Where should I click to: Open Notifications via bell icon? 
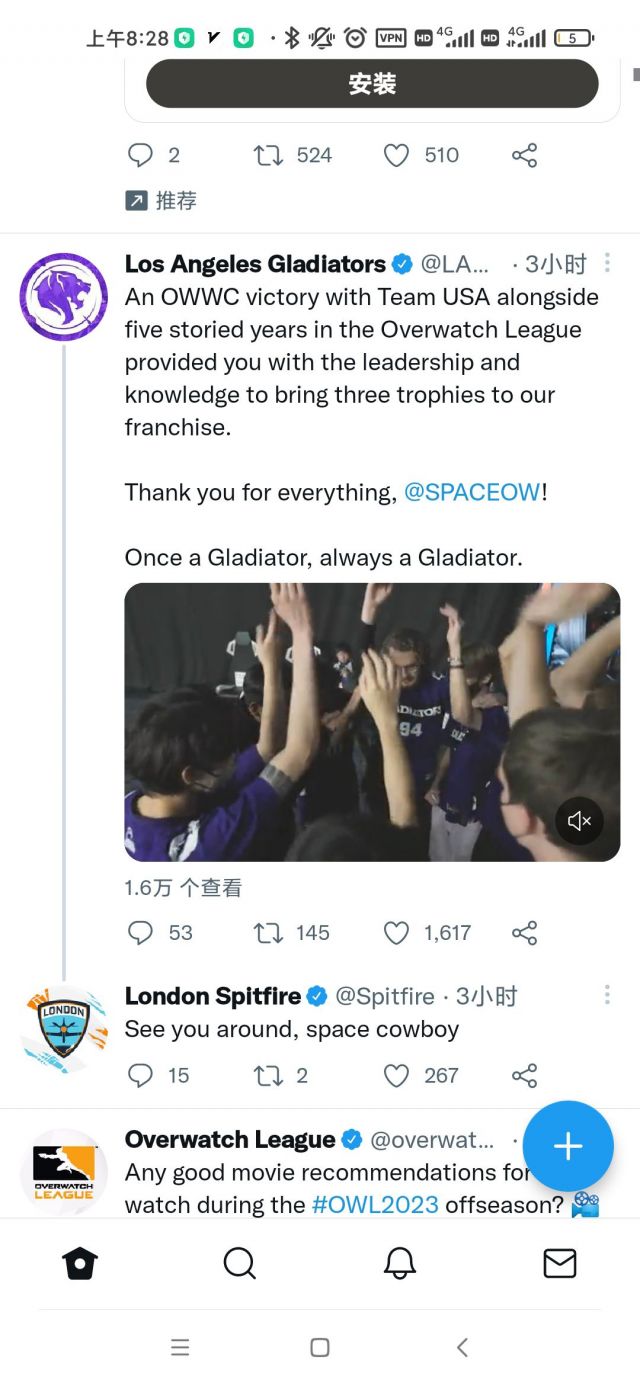[400, 1263]
